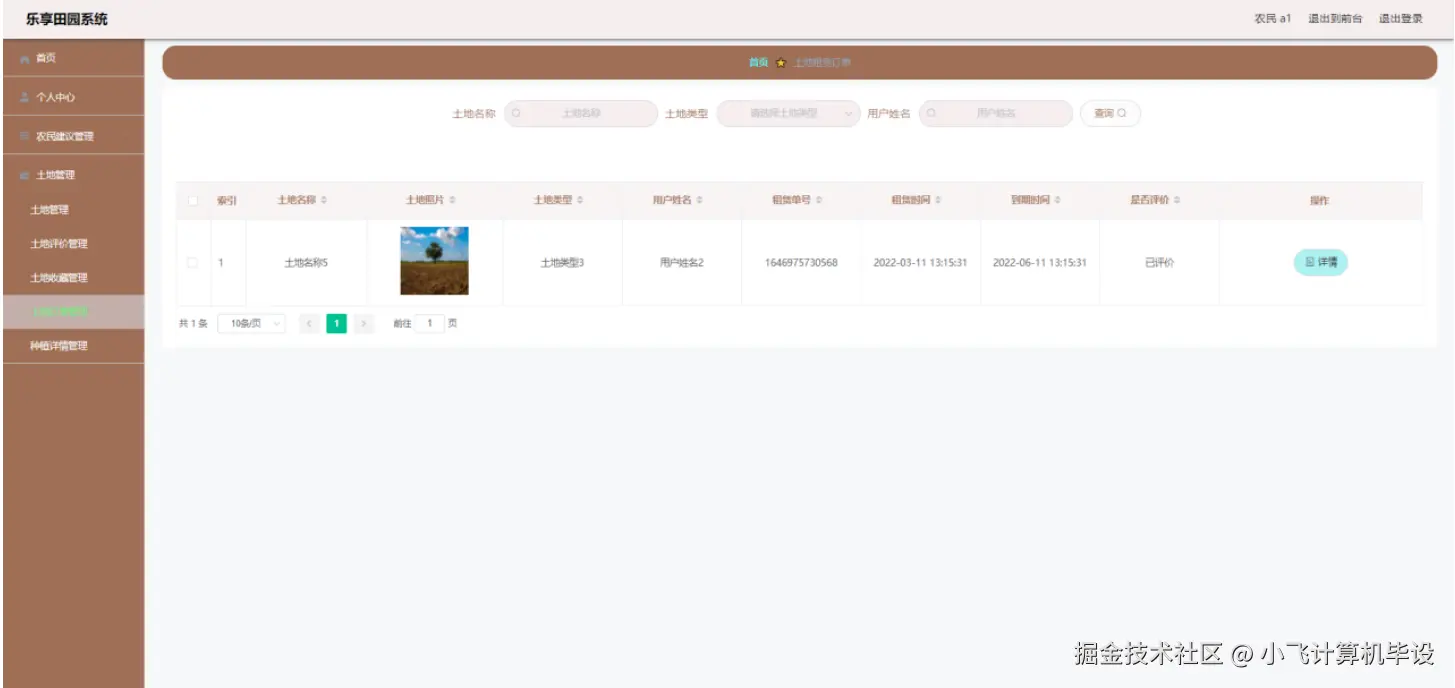Open 土地收藏管理 in the sidebar

point(73,278)
